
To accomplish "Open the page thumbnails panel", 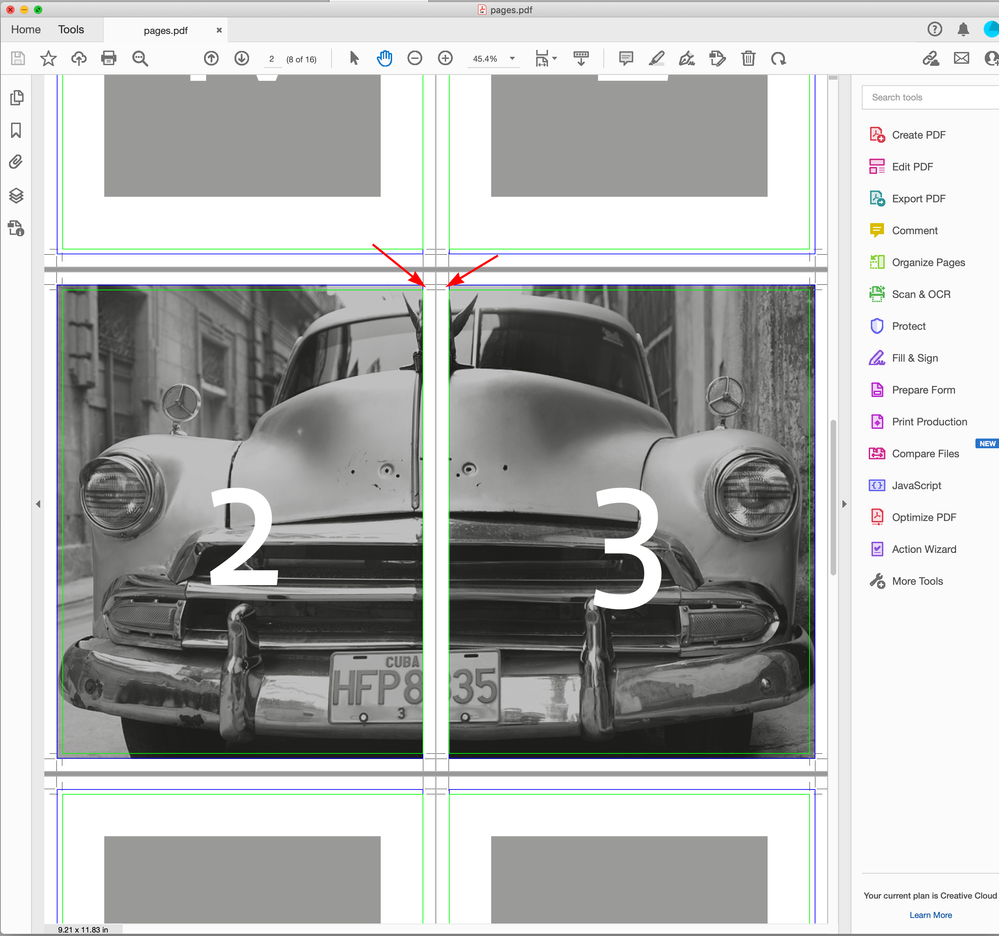I will [17, 97].
